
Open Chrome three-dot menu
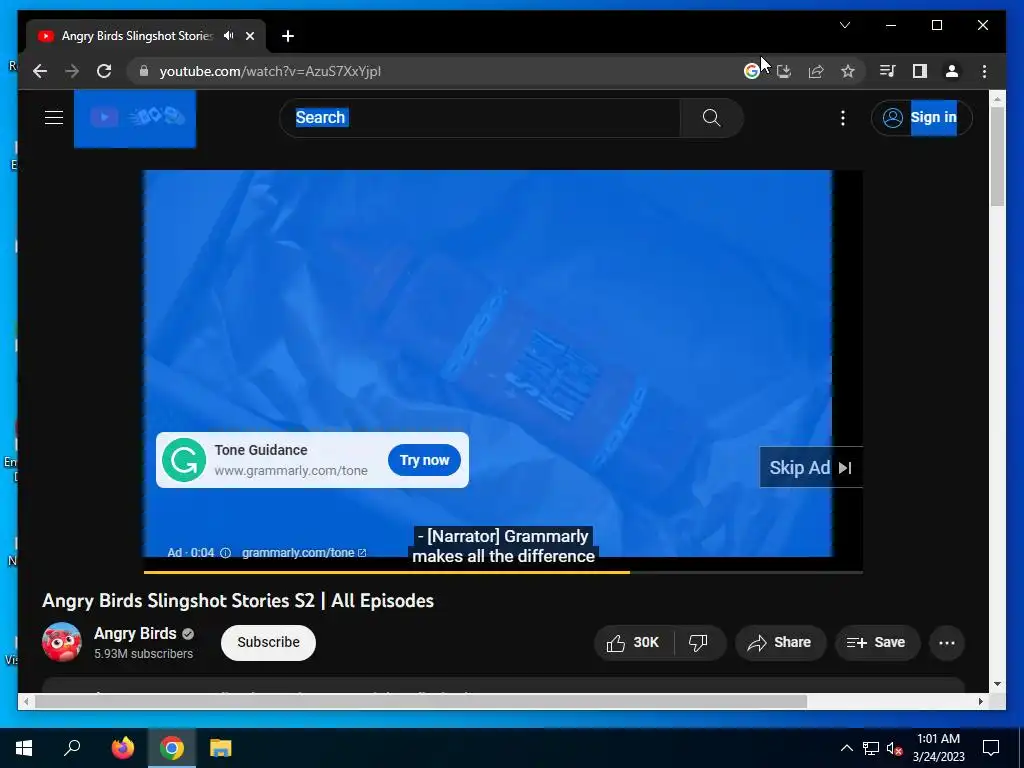[984, 71]
